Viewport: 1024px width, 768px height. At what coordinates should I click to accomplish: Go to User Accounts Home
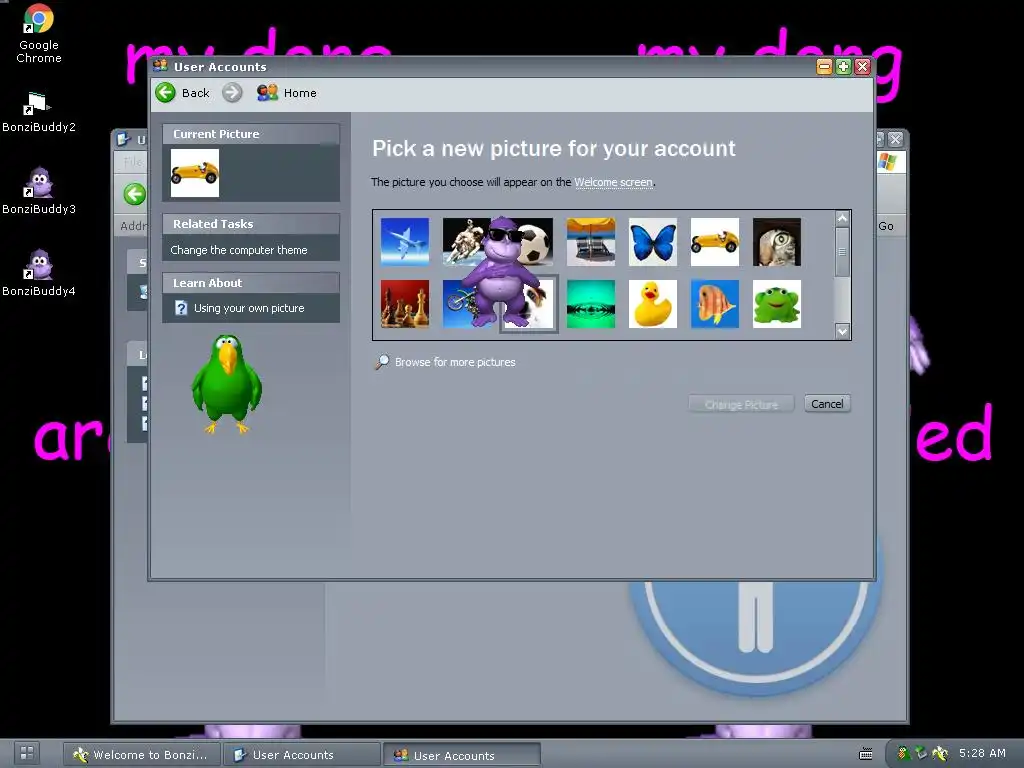pyautogui.click(x=287, y=93)
